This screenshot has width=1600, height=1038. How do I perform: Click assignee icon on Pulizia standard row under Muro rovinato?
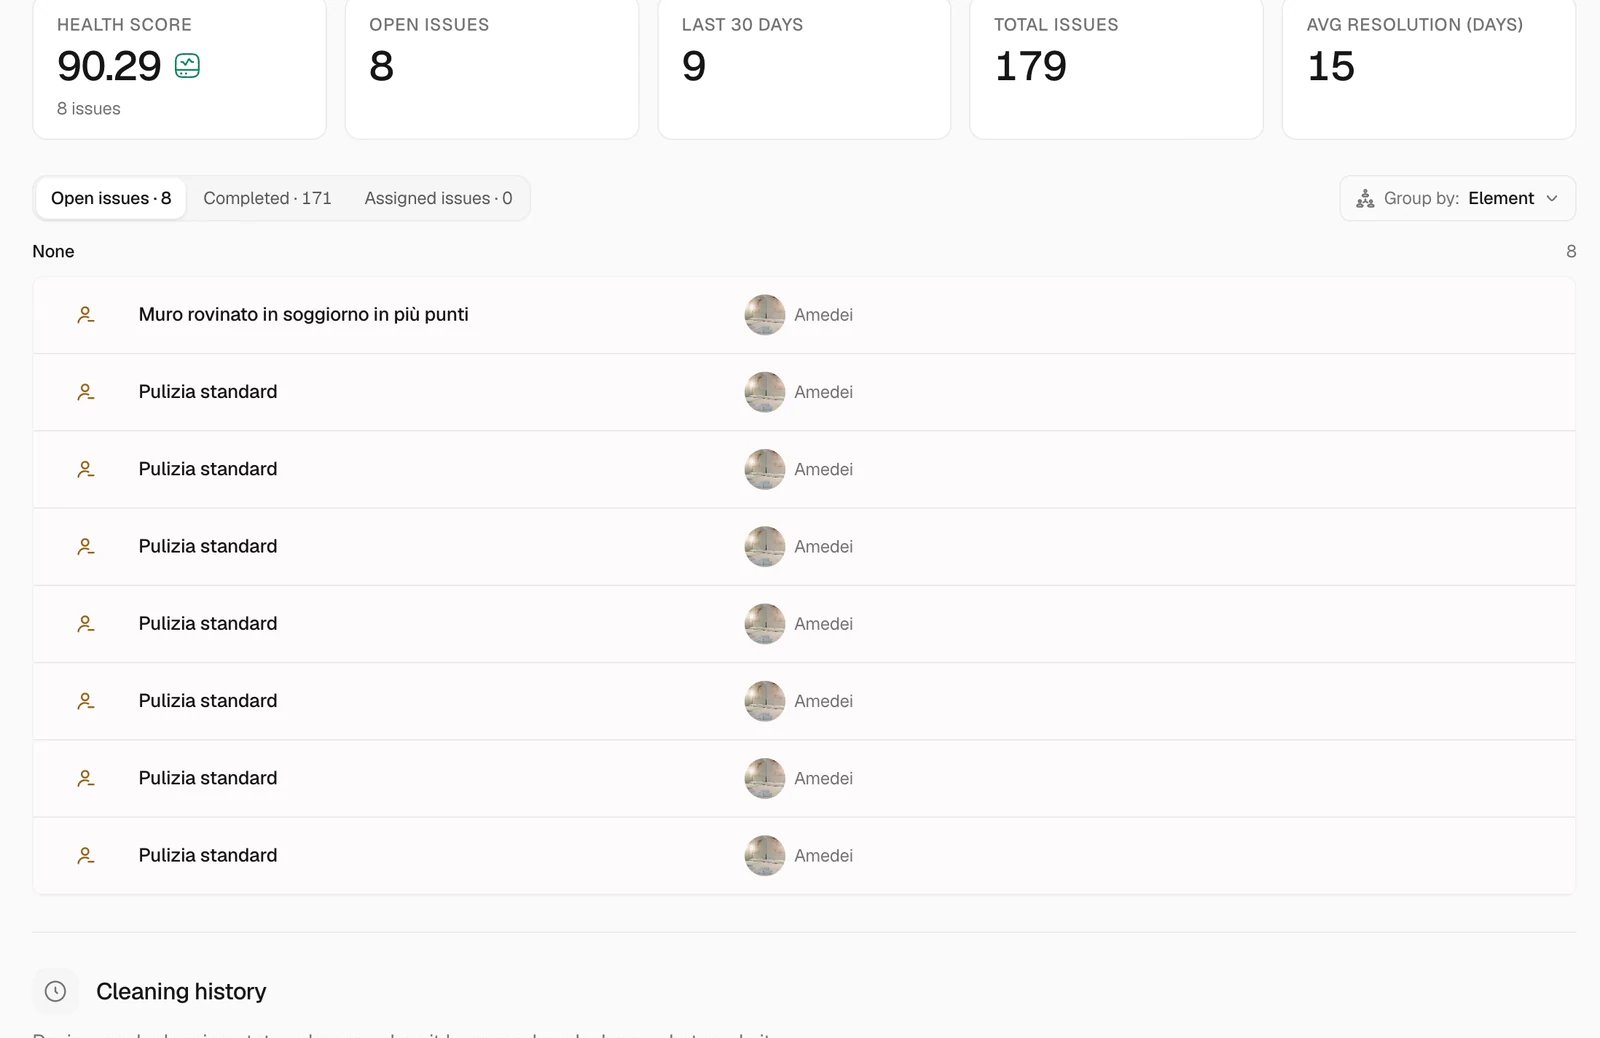tap(86, 392)
